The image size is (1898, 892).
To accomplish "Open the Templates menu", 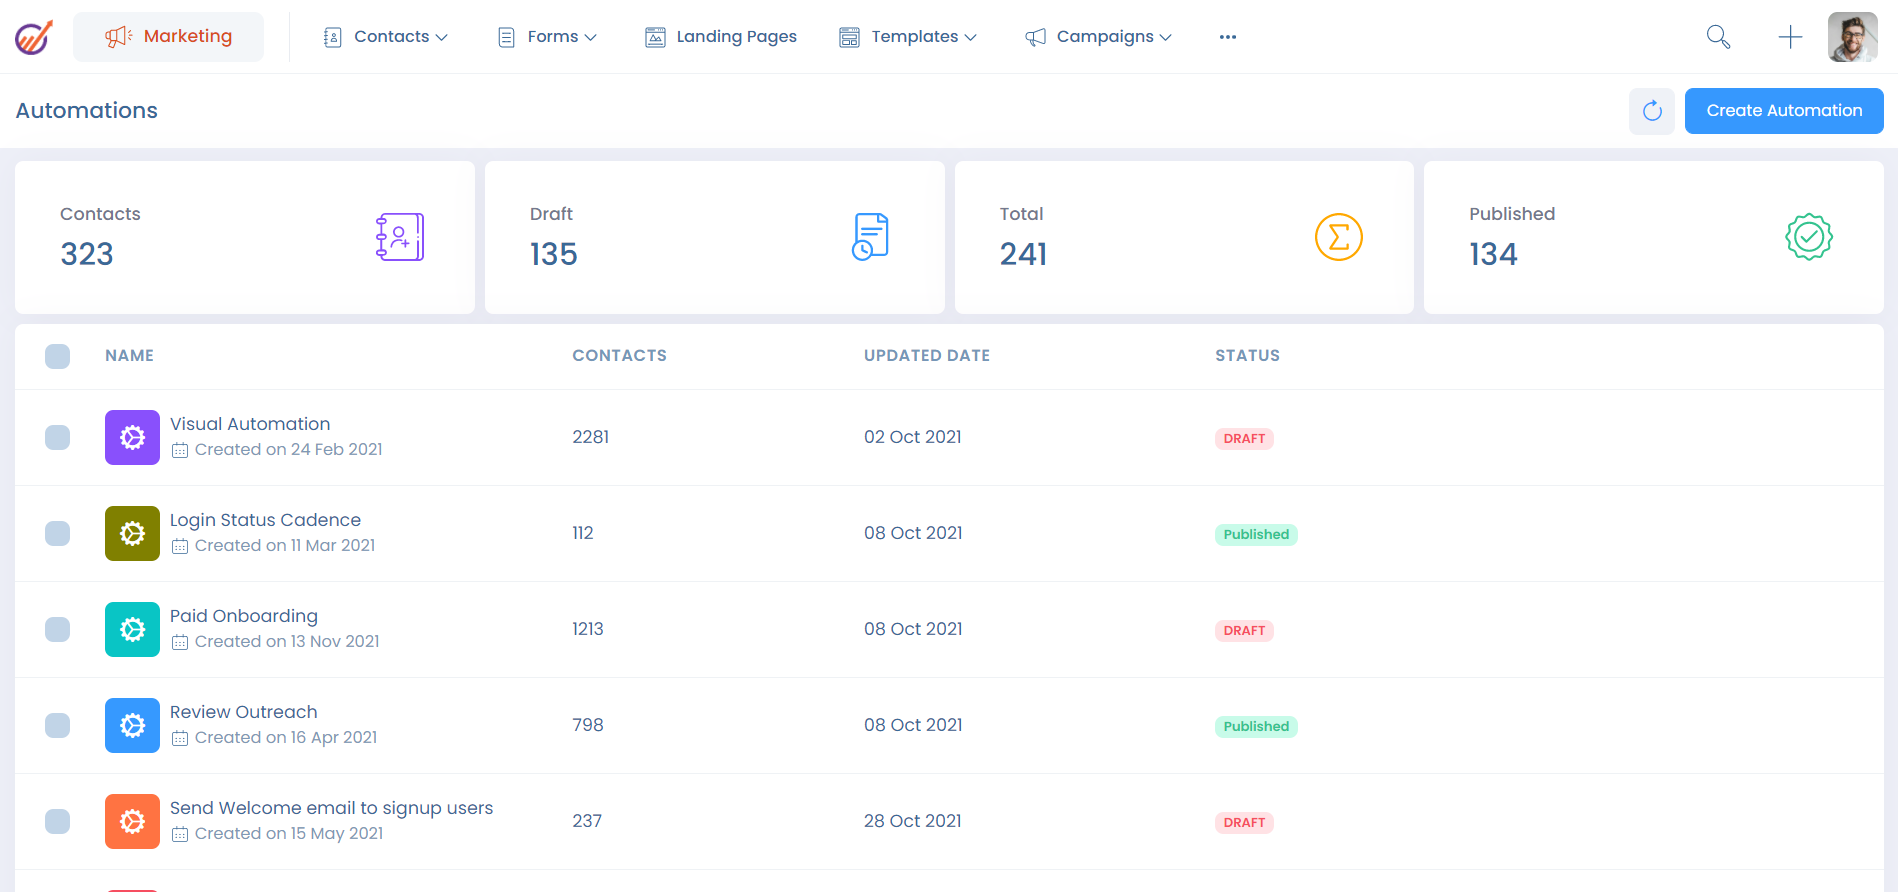I will (908, 37).
